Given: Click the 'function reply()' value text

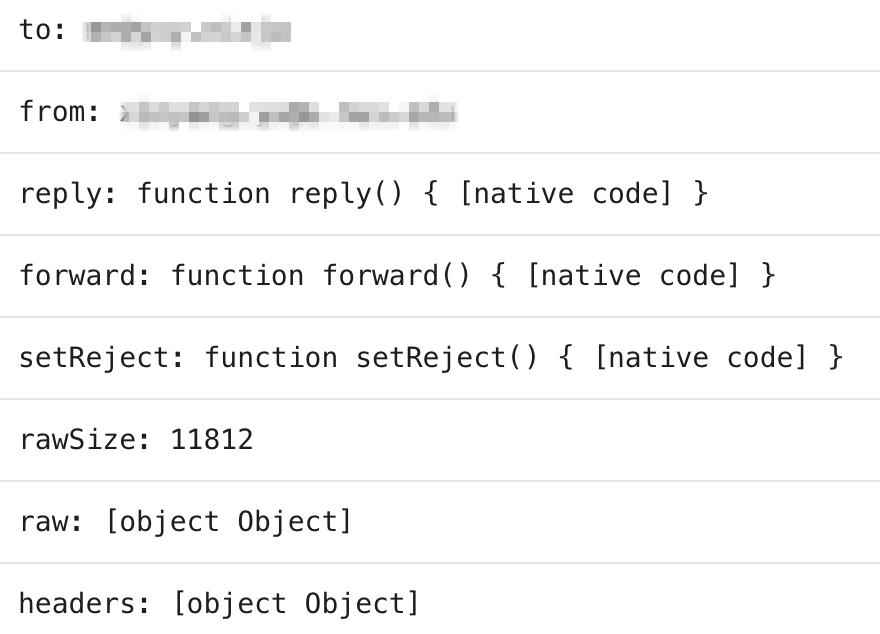Looking at the screenshot, I should 270,194.
